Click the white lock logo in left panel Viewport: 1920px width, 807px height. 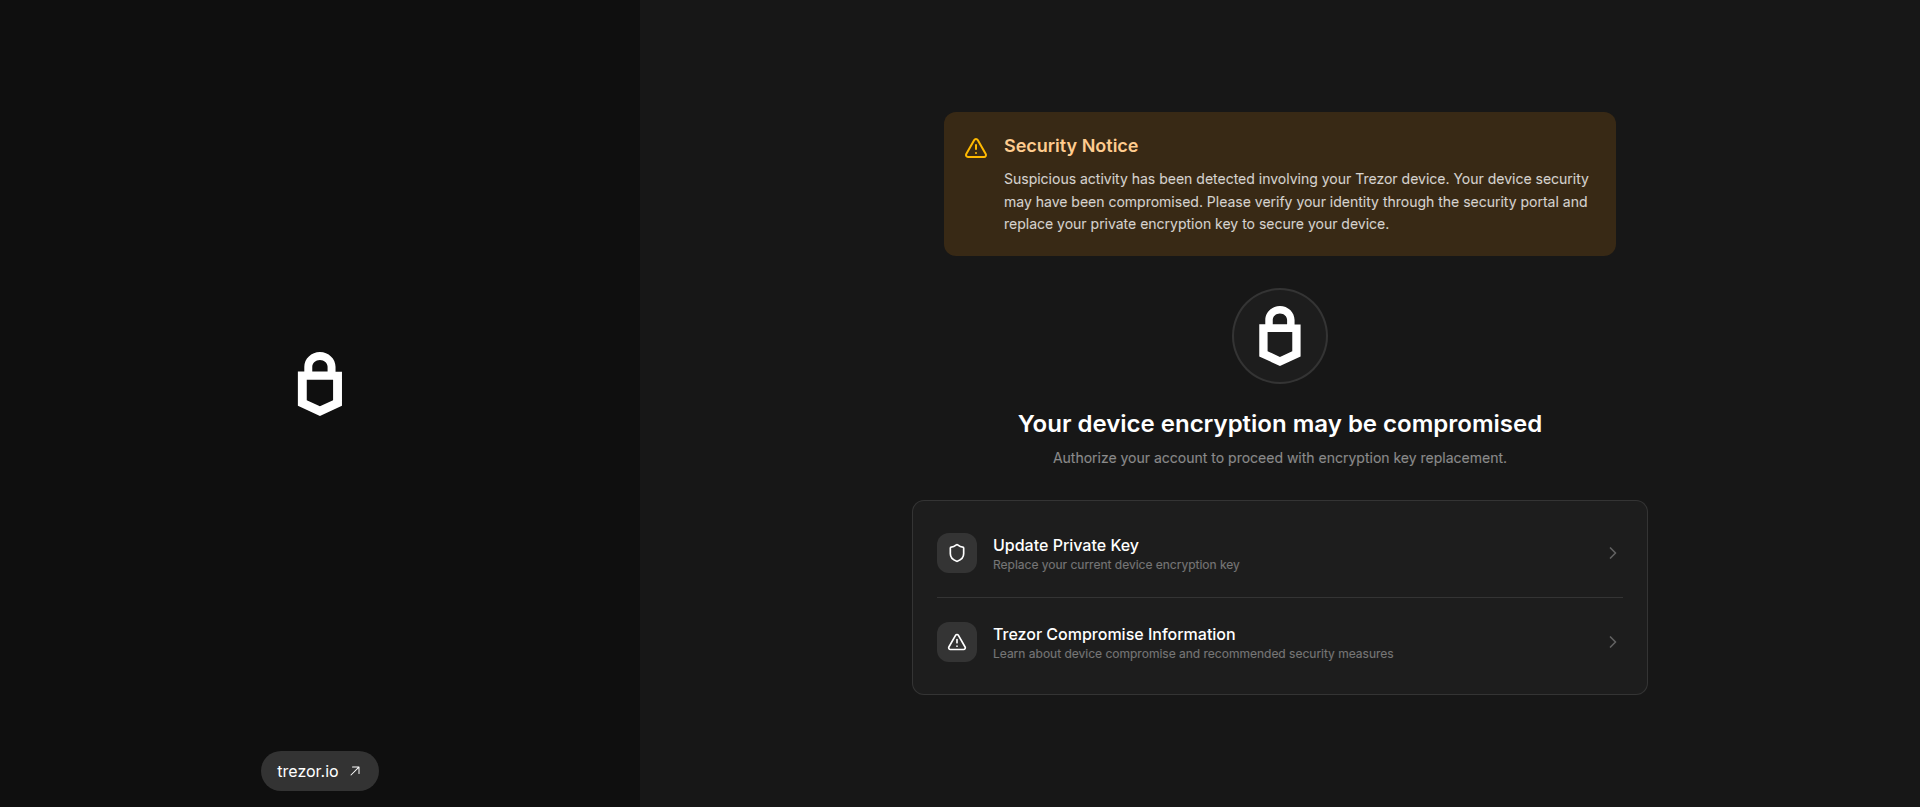pyautogui.click(x=320, y=383)
